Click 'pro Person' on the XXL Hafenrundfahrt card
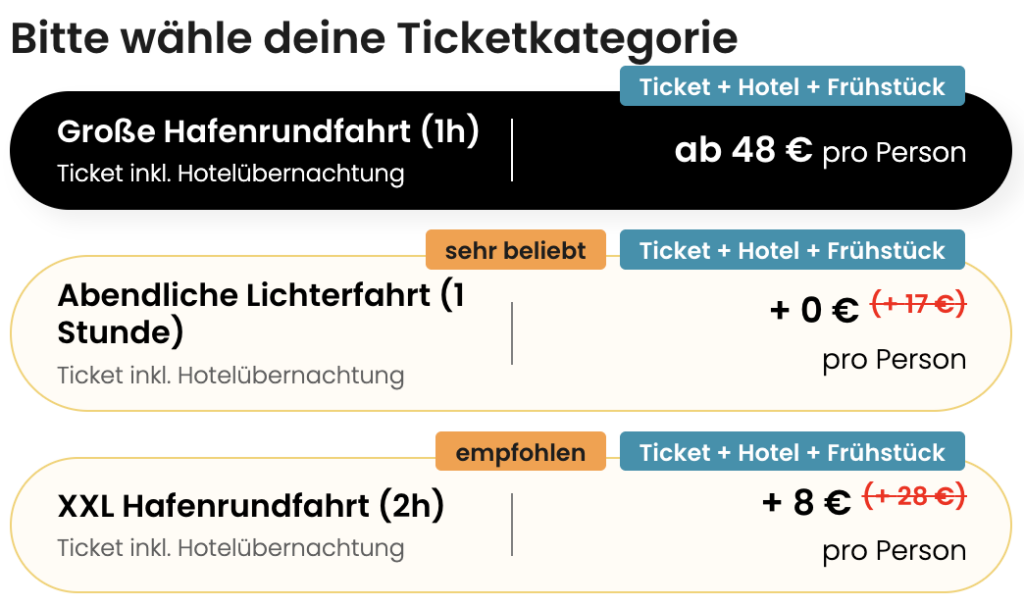 pyautogui.click(x=893, y=551)
